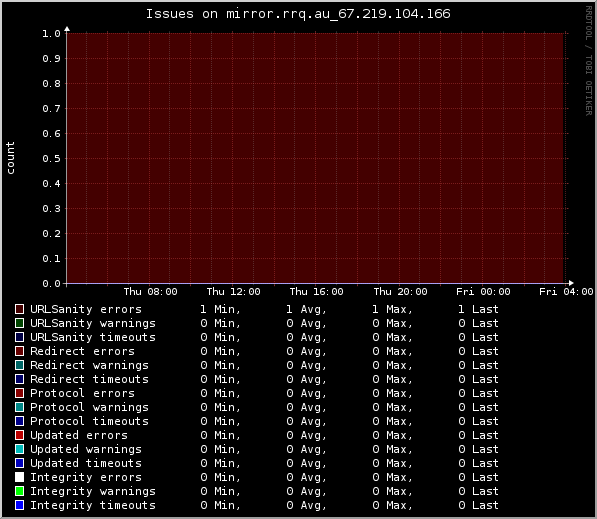Click the Integrity errors white swatch

(19, 477)
